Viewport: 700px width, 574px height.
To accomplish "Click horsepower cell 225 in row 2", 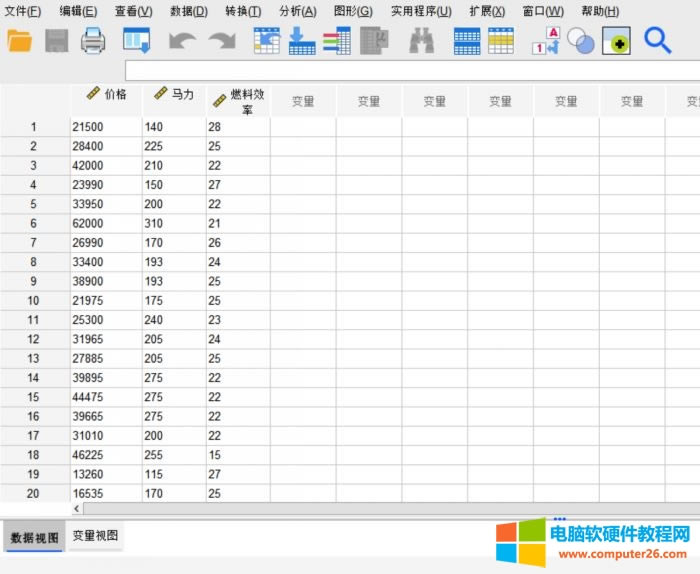I will (x=174, y=146).
